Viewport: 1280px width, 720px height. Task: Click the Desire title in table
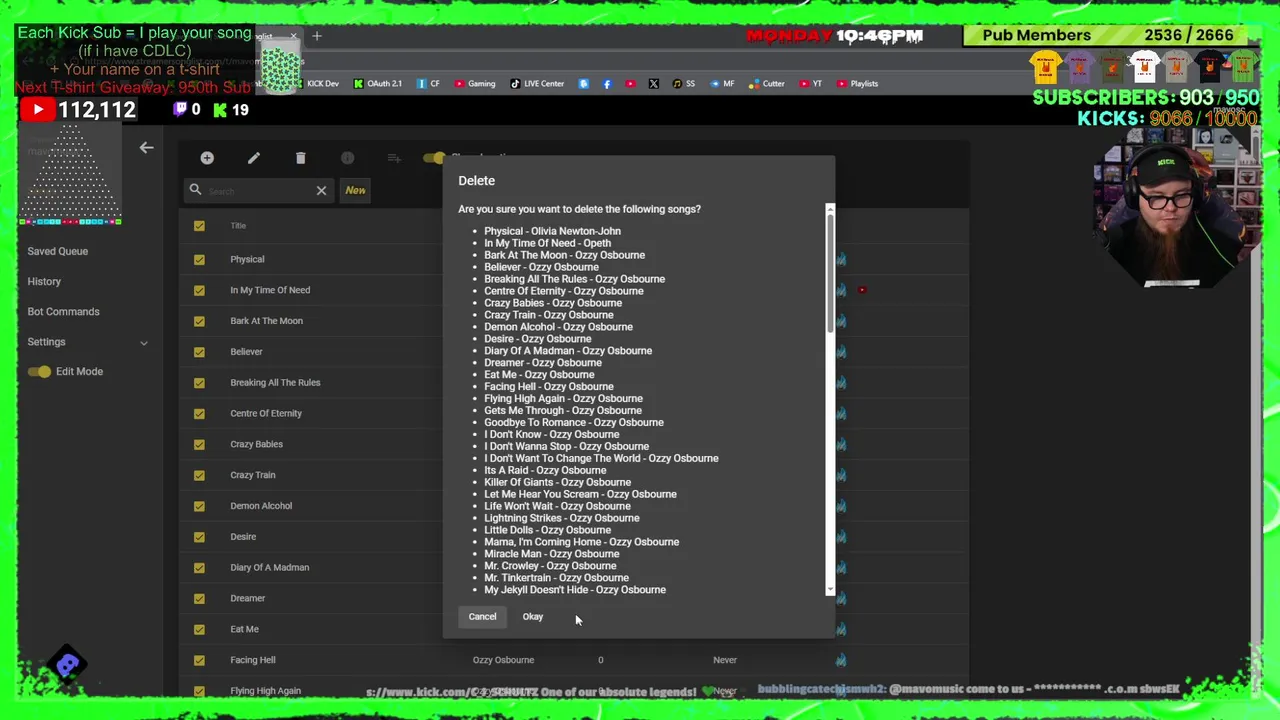(243, 537)
